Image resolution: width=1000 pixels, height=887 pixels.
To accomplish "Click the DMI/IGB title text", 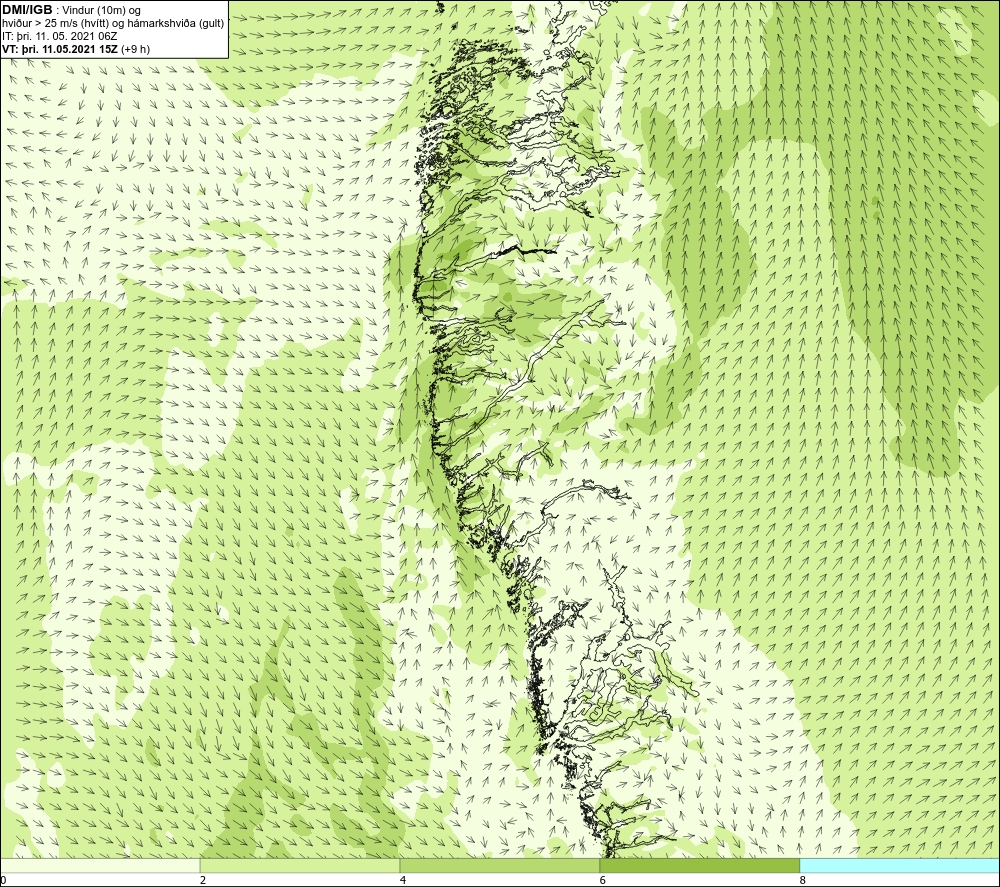I will click(x=27, y=10).
